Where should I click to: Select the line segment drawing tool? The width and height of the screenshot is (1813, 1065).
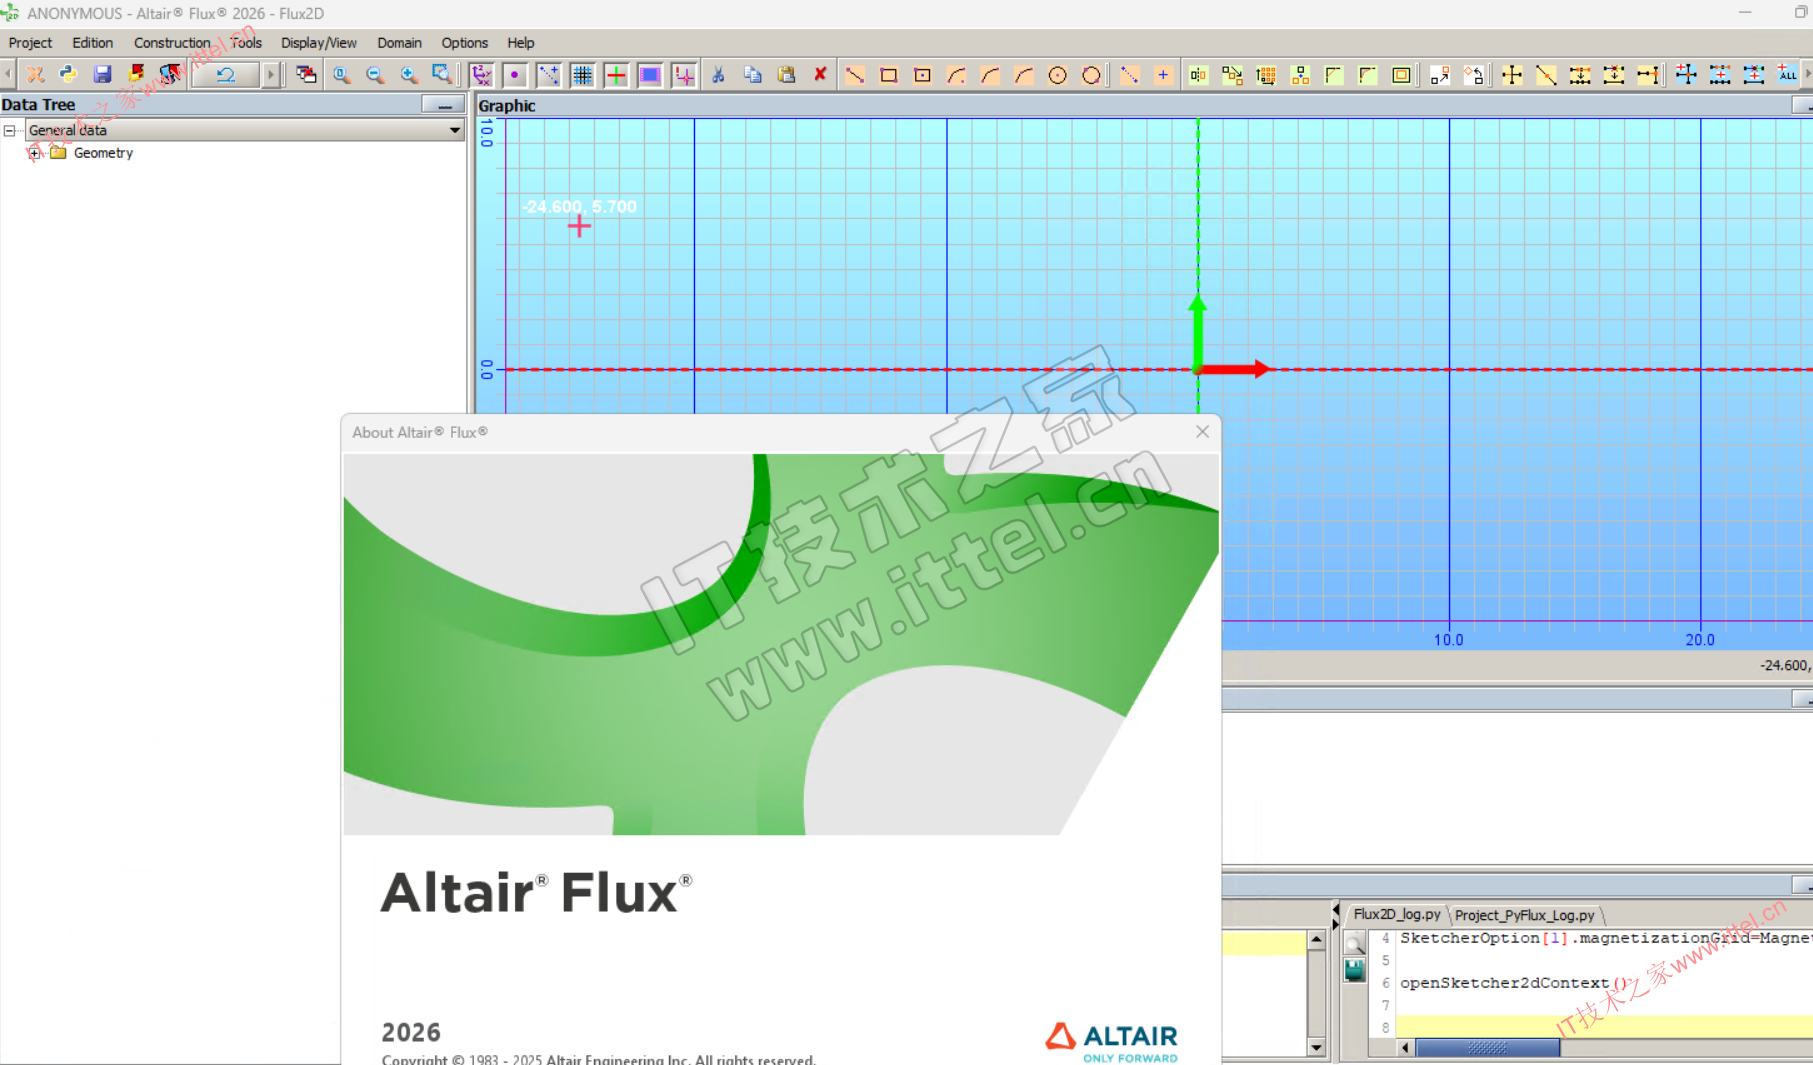coord(854,75)
